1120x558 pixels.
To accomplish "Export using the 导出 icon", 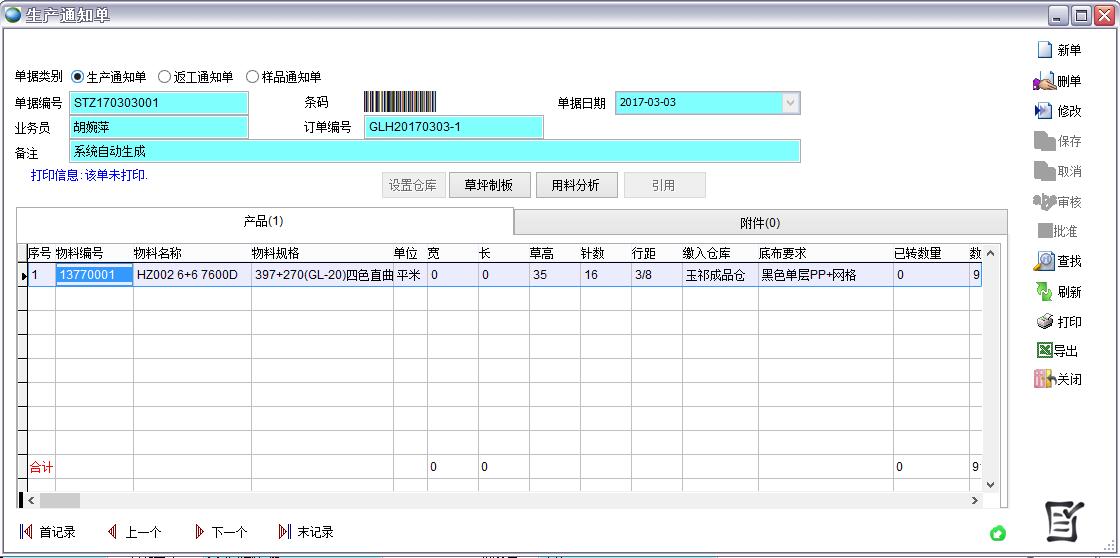I will [1045, 351].
